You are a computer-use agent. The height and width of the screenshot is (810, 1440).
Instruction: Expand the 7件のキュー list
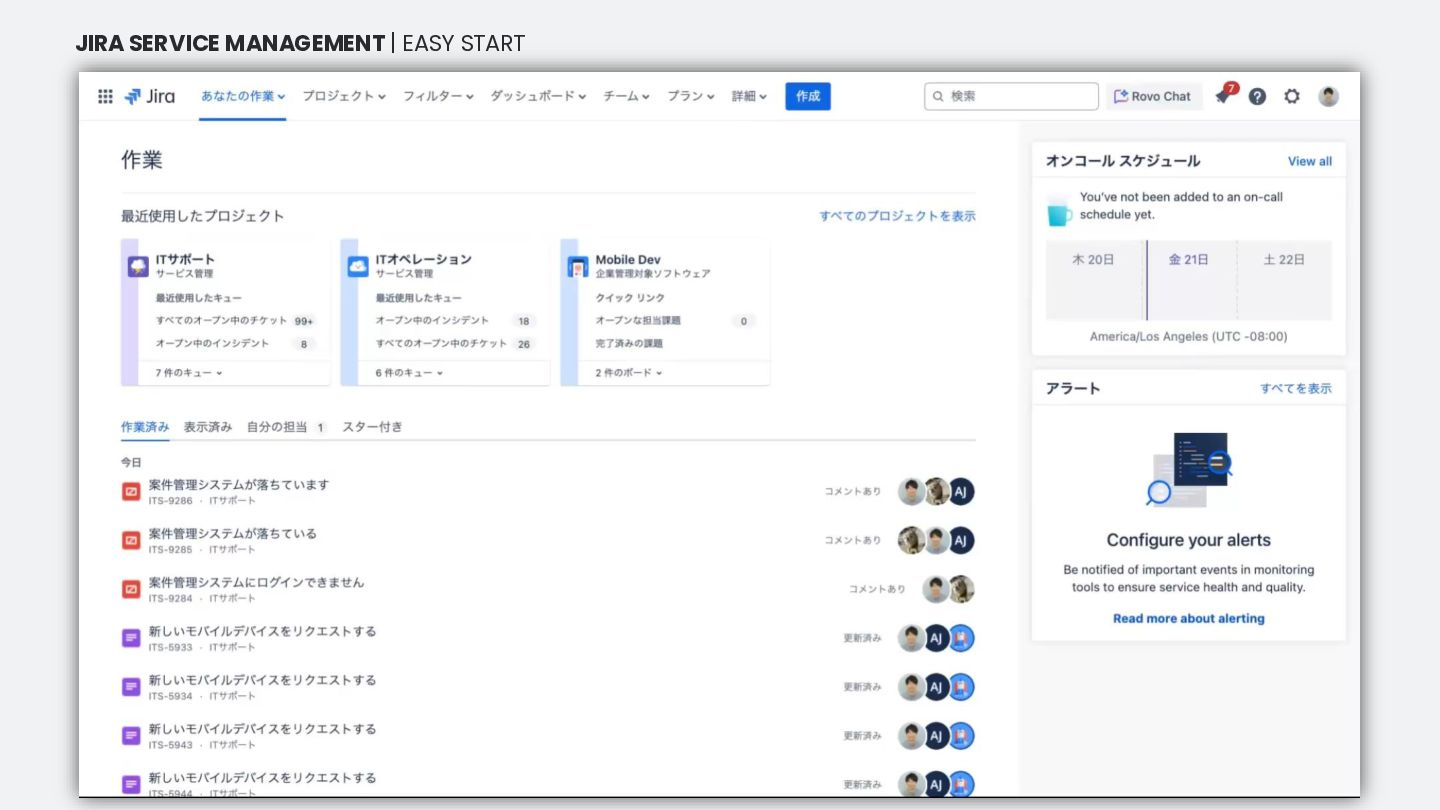[x=189, y=373]
